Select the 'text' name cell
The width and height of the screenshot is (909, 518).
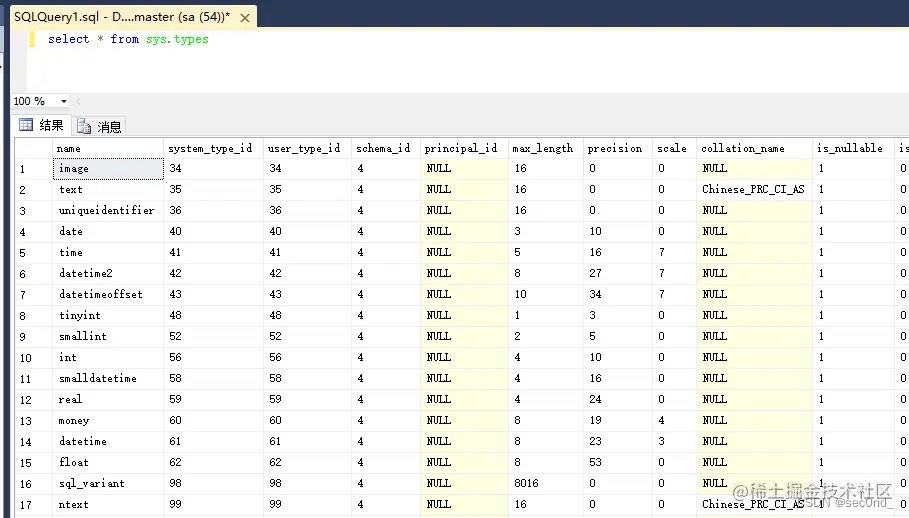point(108,189)
